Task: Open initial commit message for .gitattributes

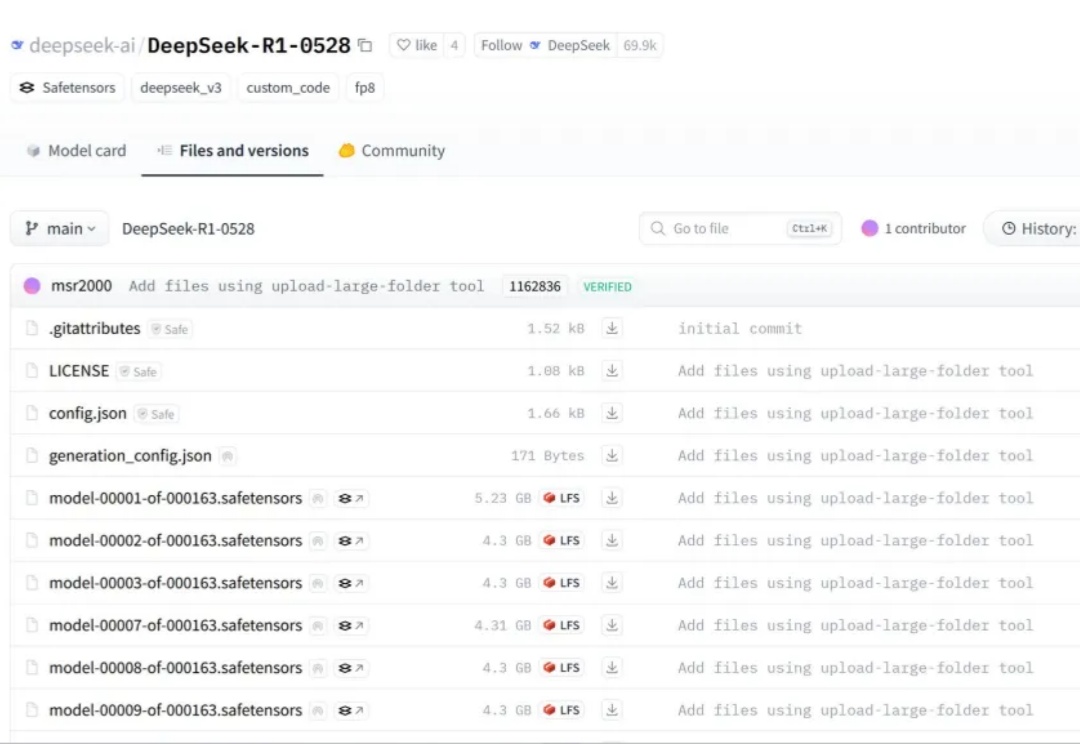Action: coord(740,329)
